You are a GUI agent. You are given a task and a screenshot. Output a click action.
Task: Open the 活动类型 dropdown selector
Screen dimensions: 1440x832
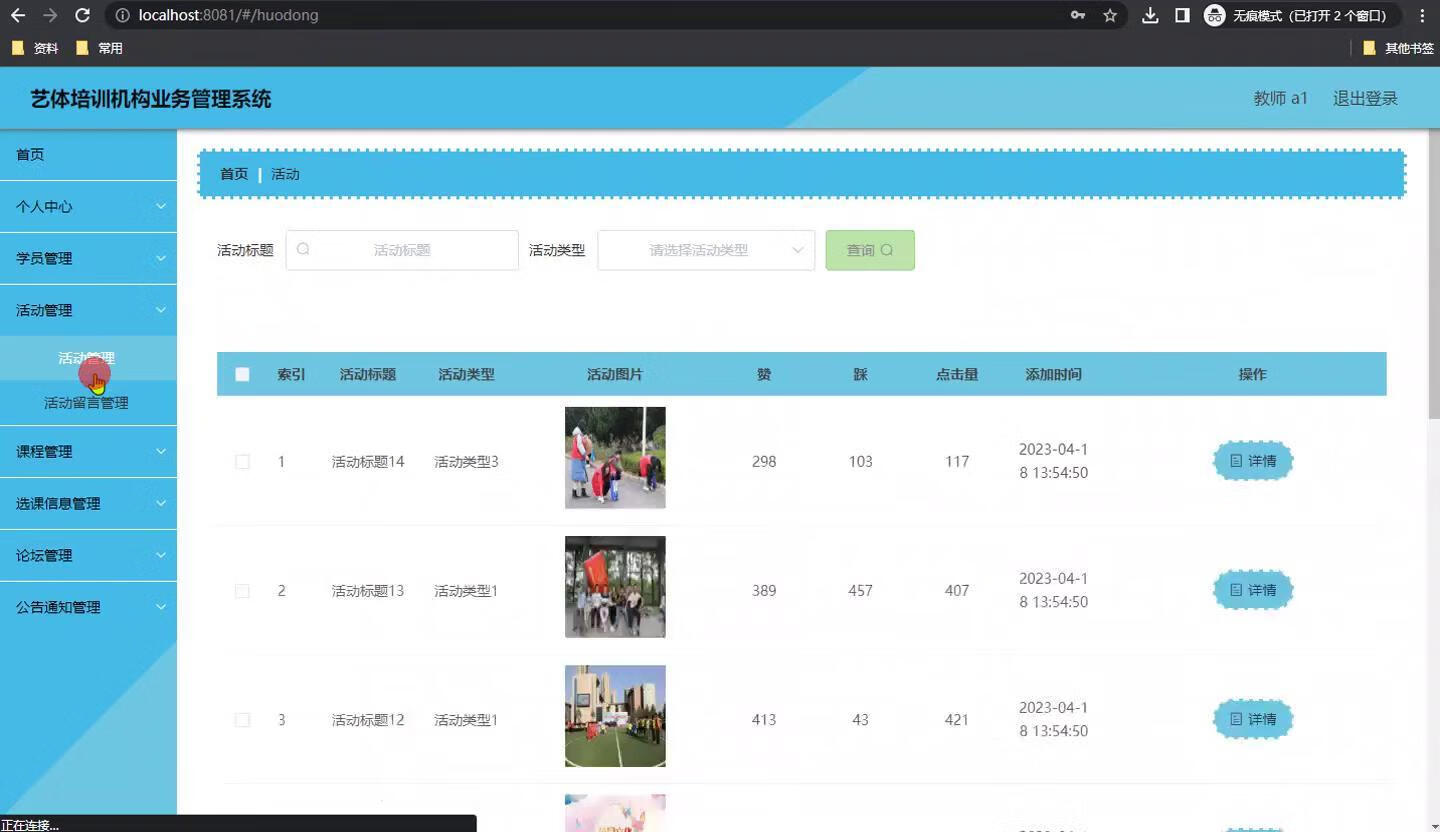point(706,250)
